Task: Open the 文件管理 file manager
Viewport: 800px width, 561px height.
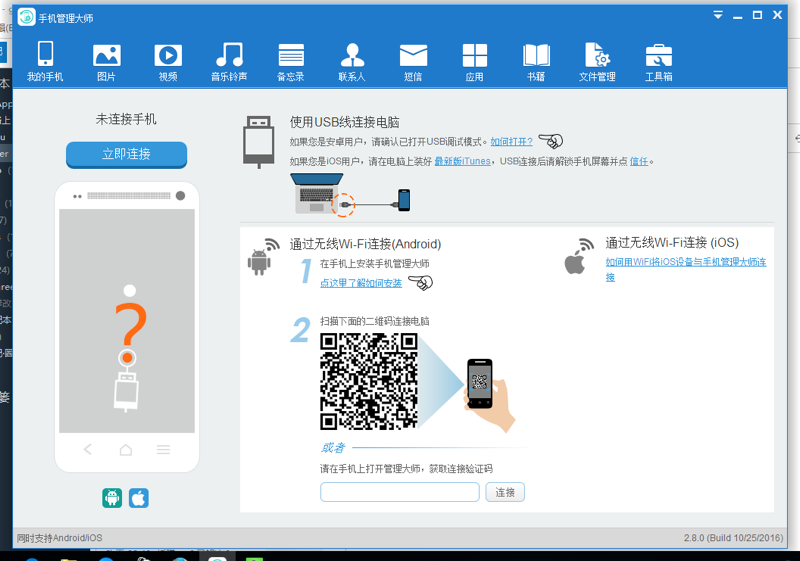Action: pyautogui.click(x=597, y=62)
